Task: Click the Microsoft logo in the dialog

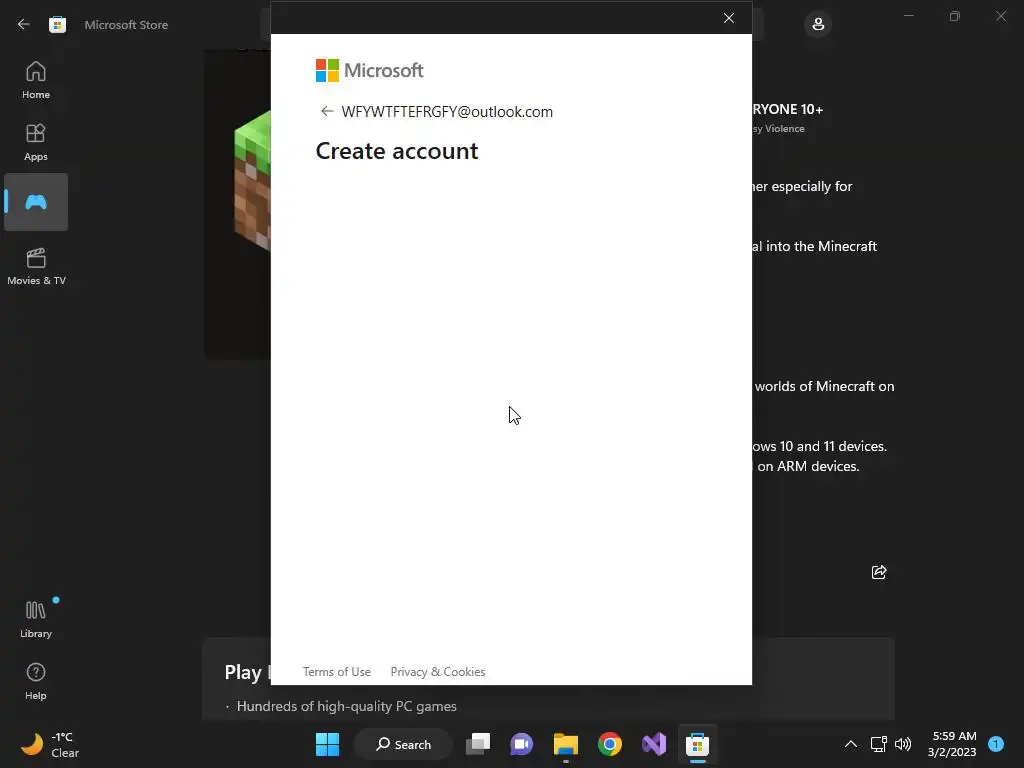Action: (370, 70)
